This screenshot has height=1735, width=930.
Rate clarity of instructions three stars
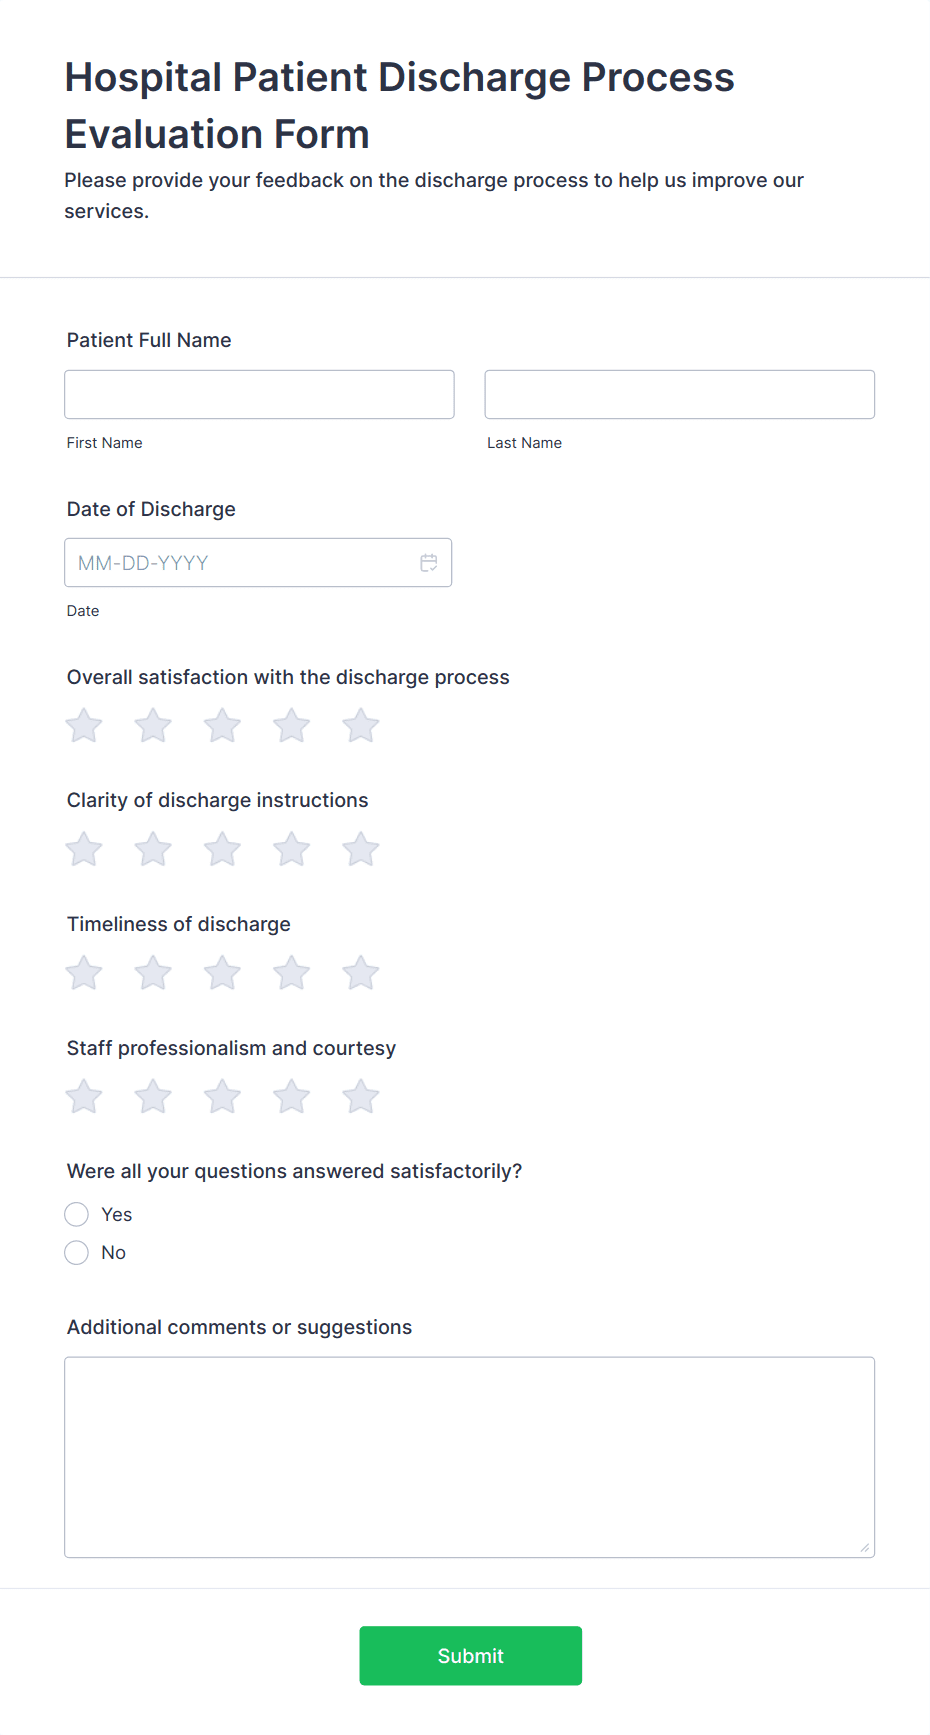click(222, 850)
